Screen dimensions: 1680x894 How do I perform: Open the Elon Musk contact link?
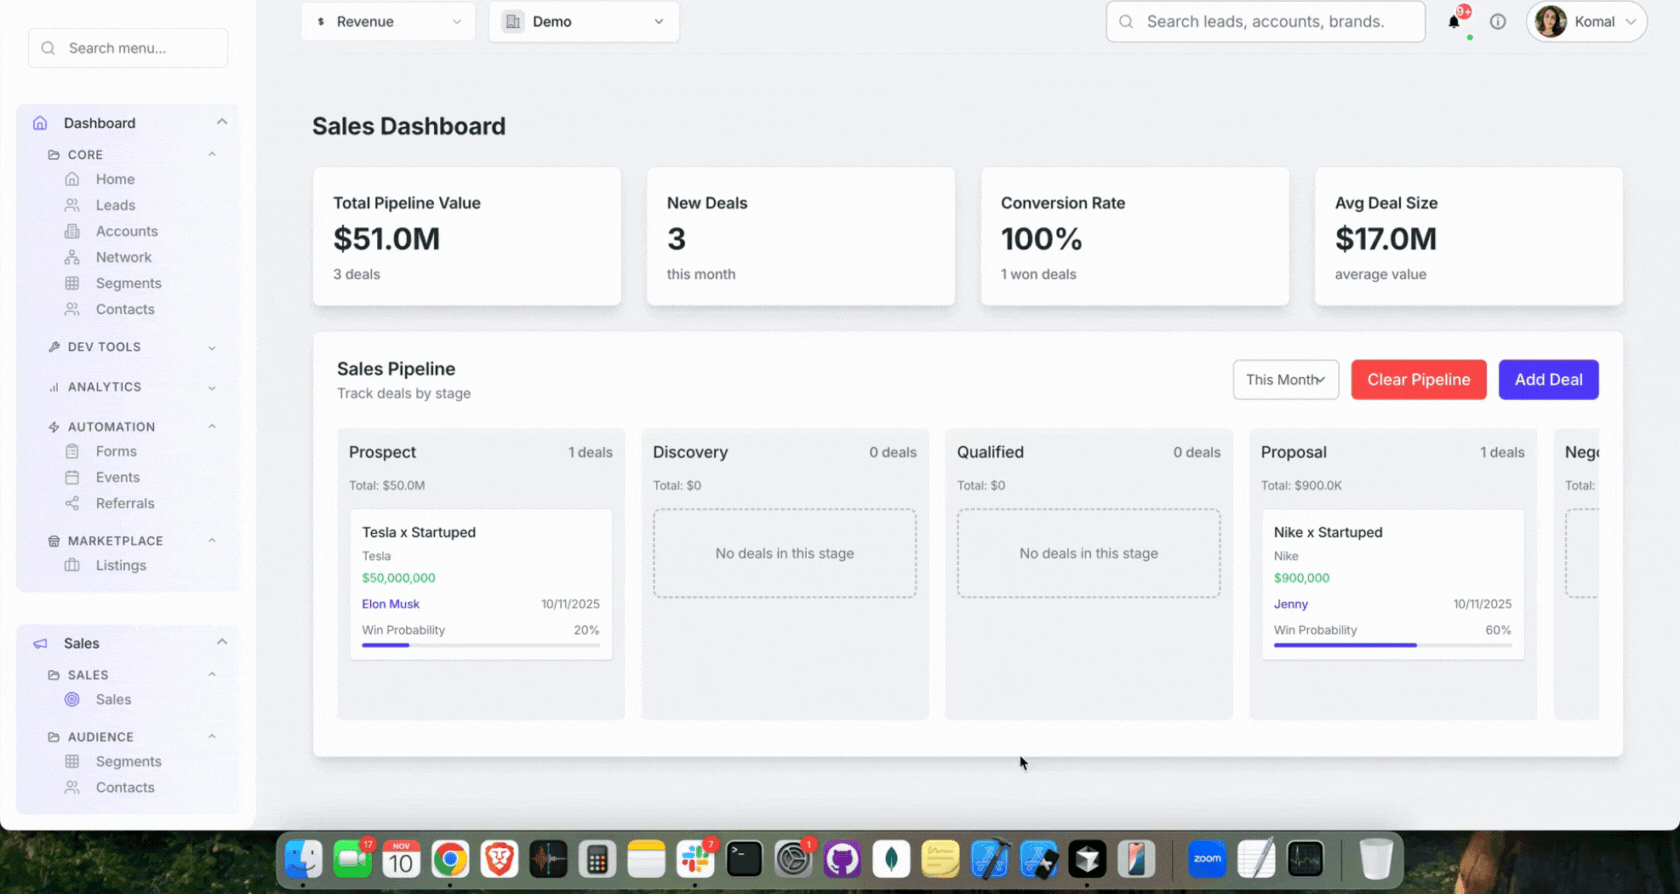click(391, 604)
